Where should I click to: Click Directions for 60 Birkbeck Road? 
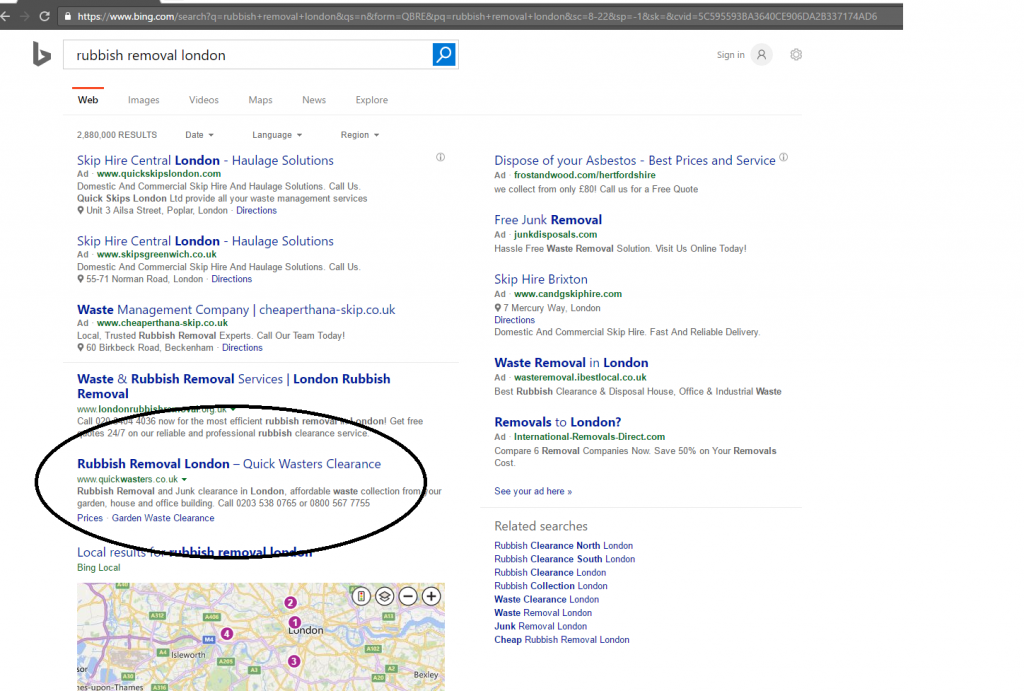pyautogui.click(x=242, y=347)
